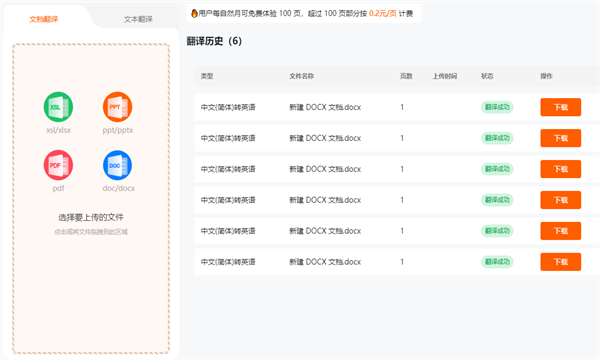600x360 pixels.
Task: Click the pdf label under the red icon
Action: pyautogui.click(x=58, y=188)
